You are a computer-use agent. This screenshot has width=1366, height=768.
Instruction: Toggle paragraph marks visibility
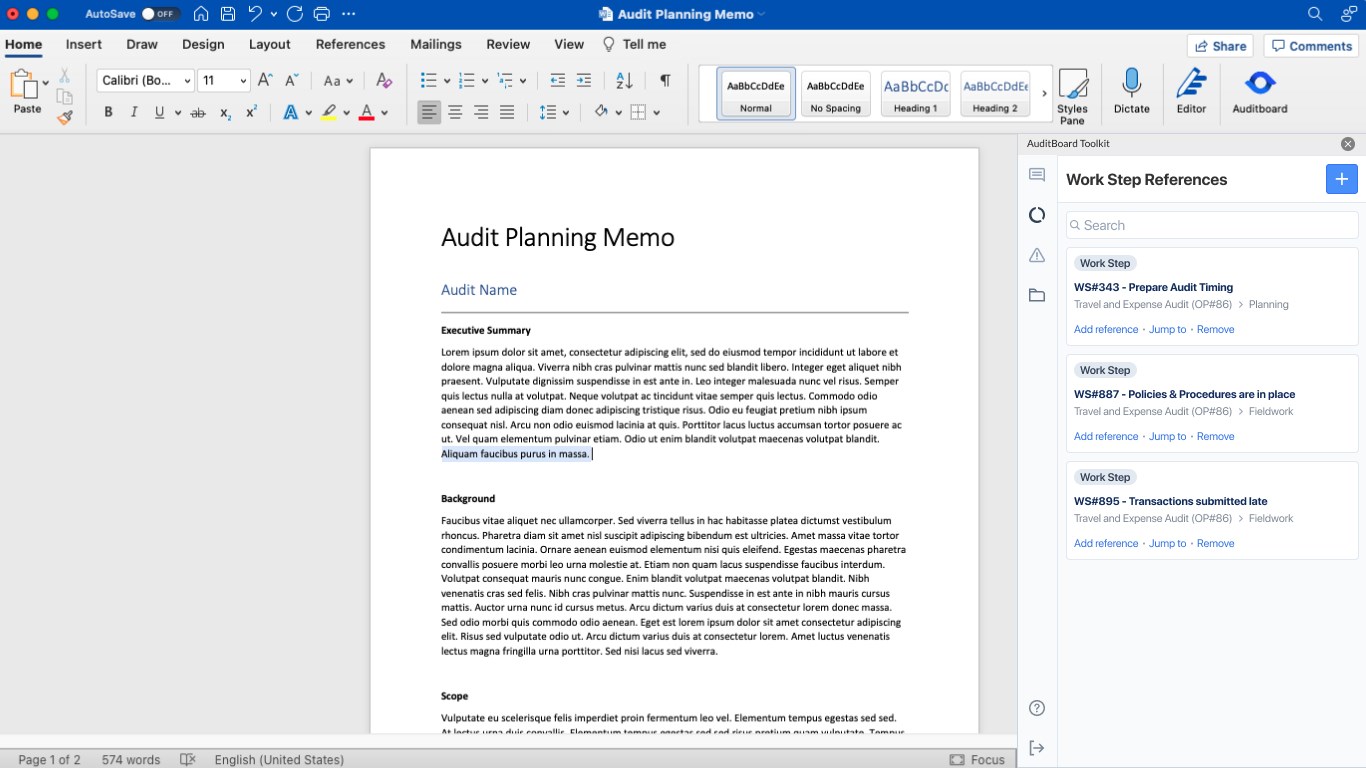(x=665, y=81)
